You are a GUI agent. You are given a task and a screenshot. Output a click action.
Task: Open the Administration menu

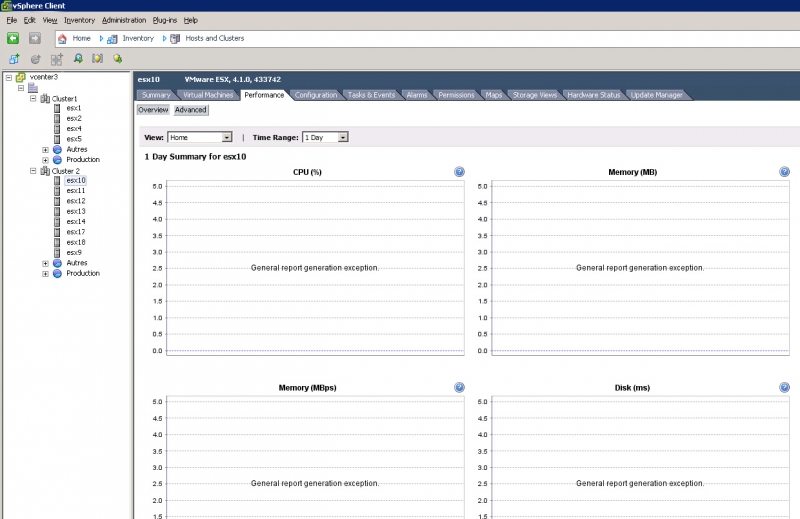pyautogui.click(x=124, y=20)
